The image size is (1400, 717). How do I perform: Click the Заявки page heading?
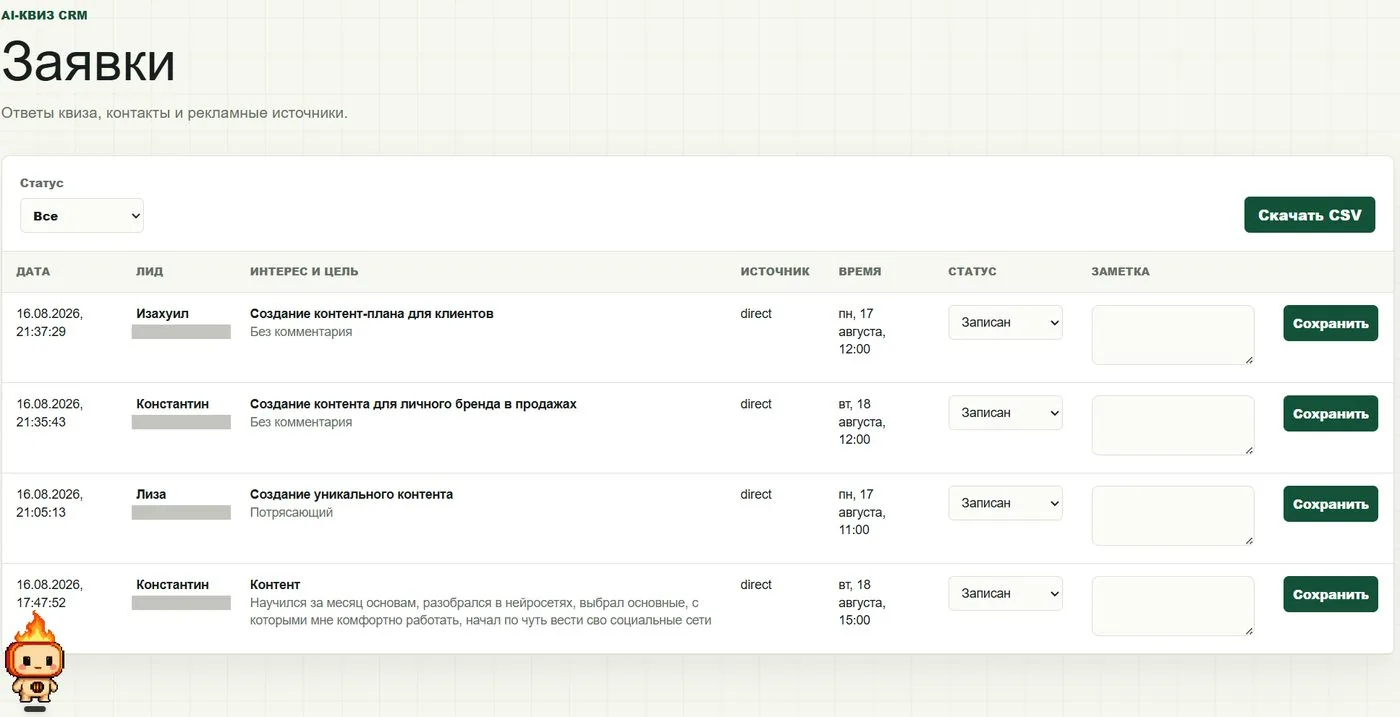click(88, 62)
